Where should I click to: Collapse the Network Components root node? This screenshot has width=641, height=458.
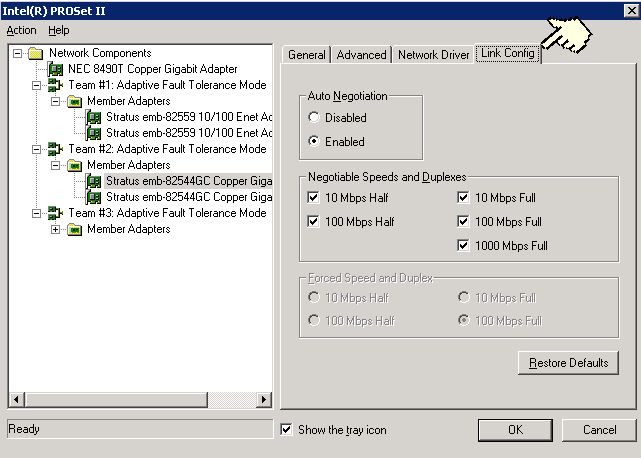(x=17, y=53)
